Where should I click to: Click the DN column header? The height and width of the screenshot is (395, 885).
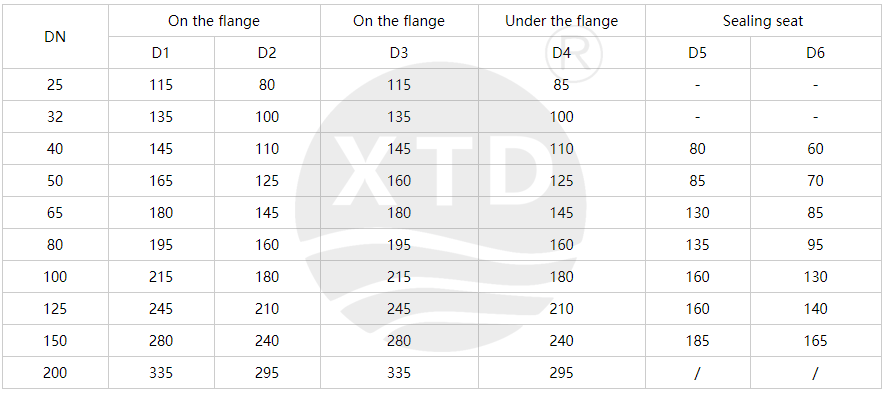(55, 37)
